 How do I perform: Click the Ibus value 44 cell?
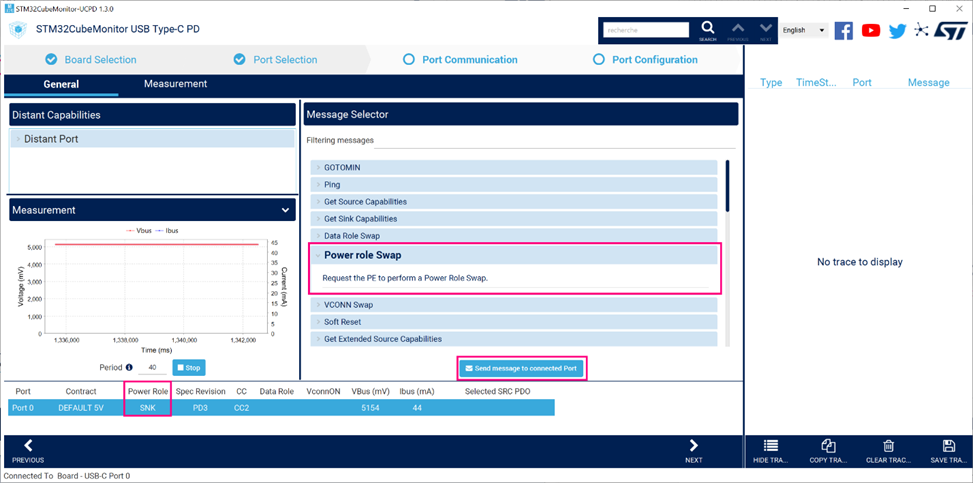tap(416, 408)
